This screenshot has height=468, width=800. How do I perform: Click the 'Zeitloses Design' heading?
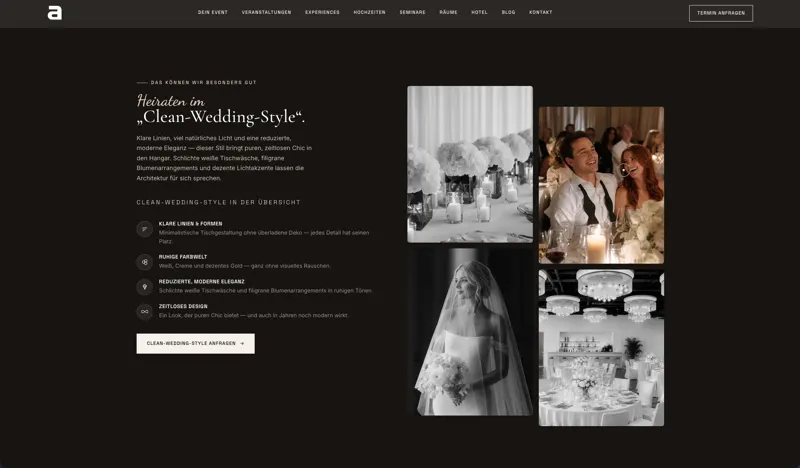click(183, 306)
